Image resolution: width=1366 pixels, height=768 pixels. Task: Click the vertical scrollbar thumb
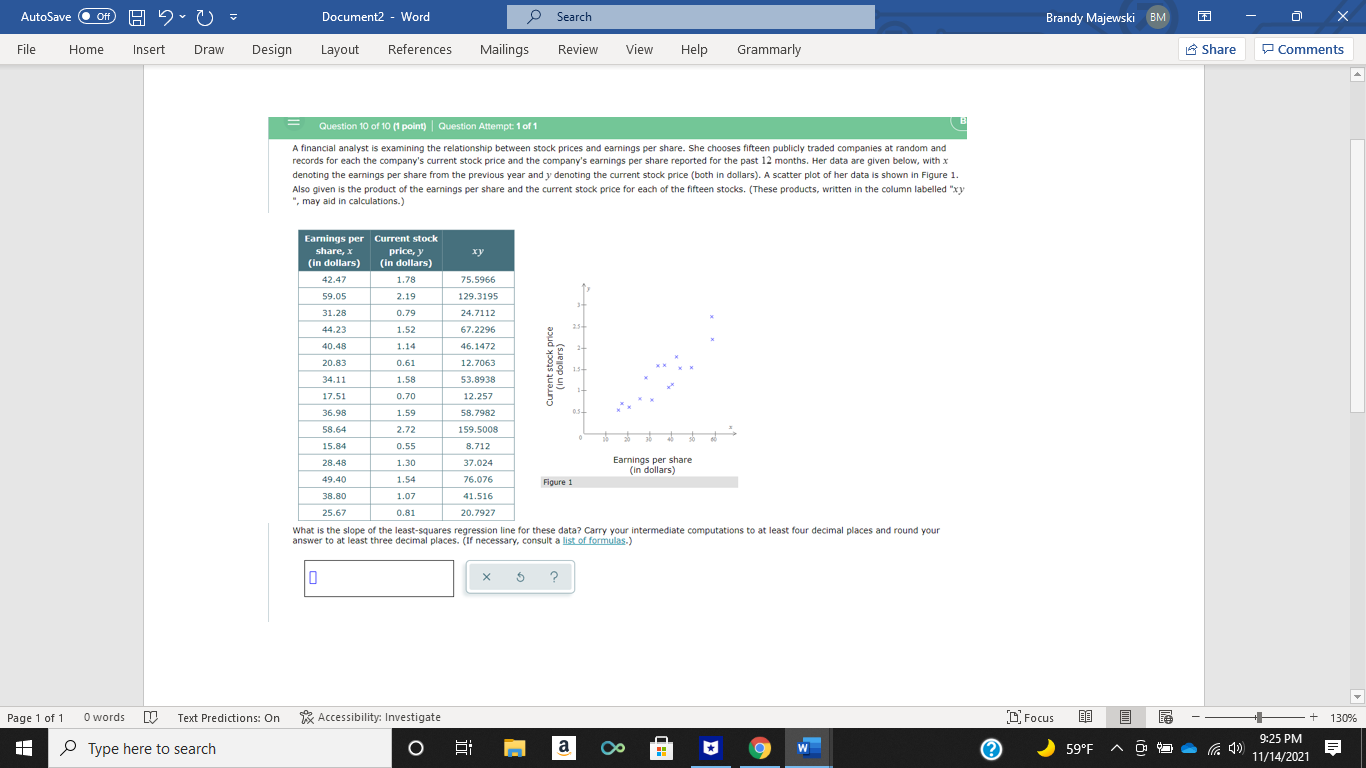coord(1357,275)
